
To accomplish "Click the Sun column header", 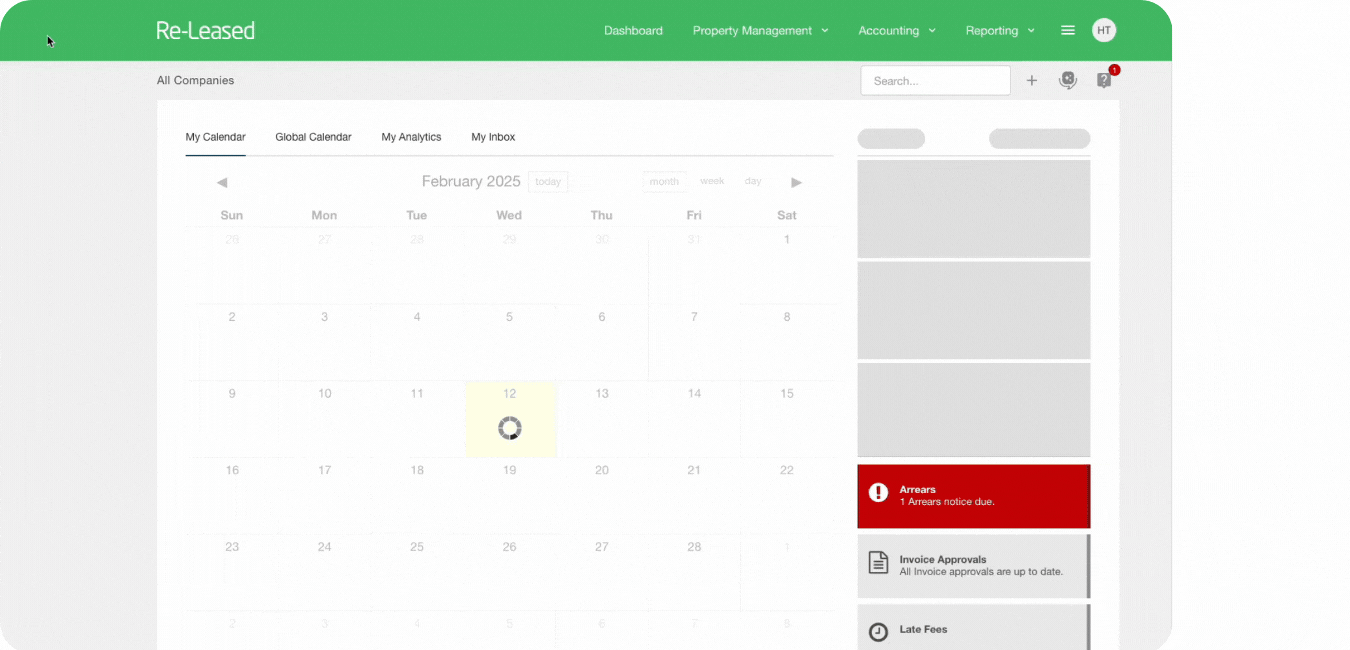I will coord(232,215).
